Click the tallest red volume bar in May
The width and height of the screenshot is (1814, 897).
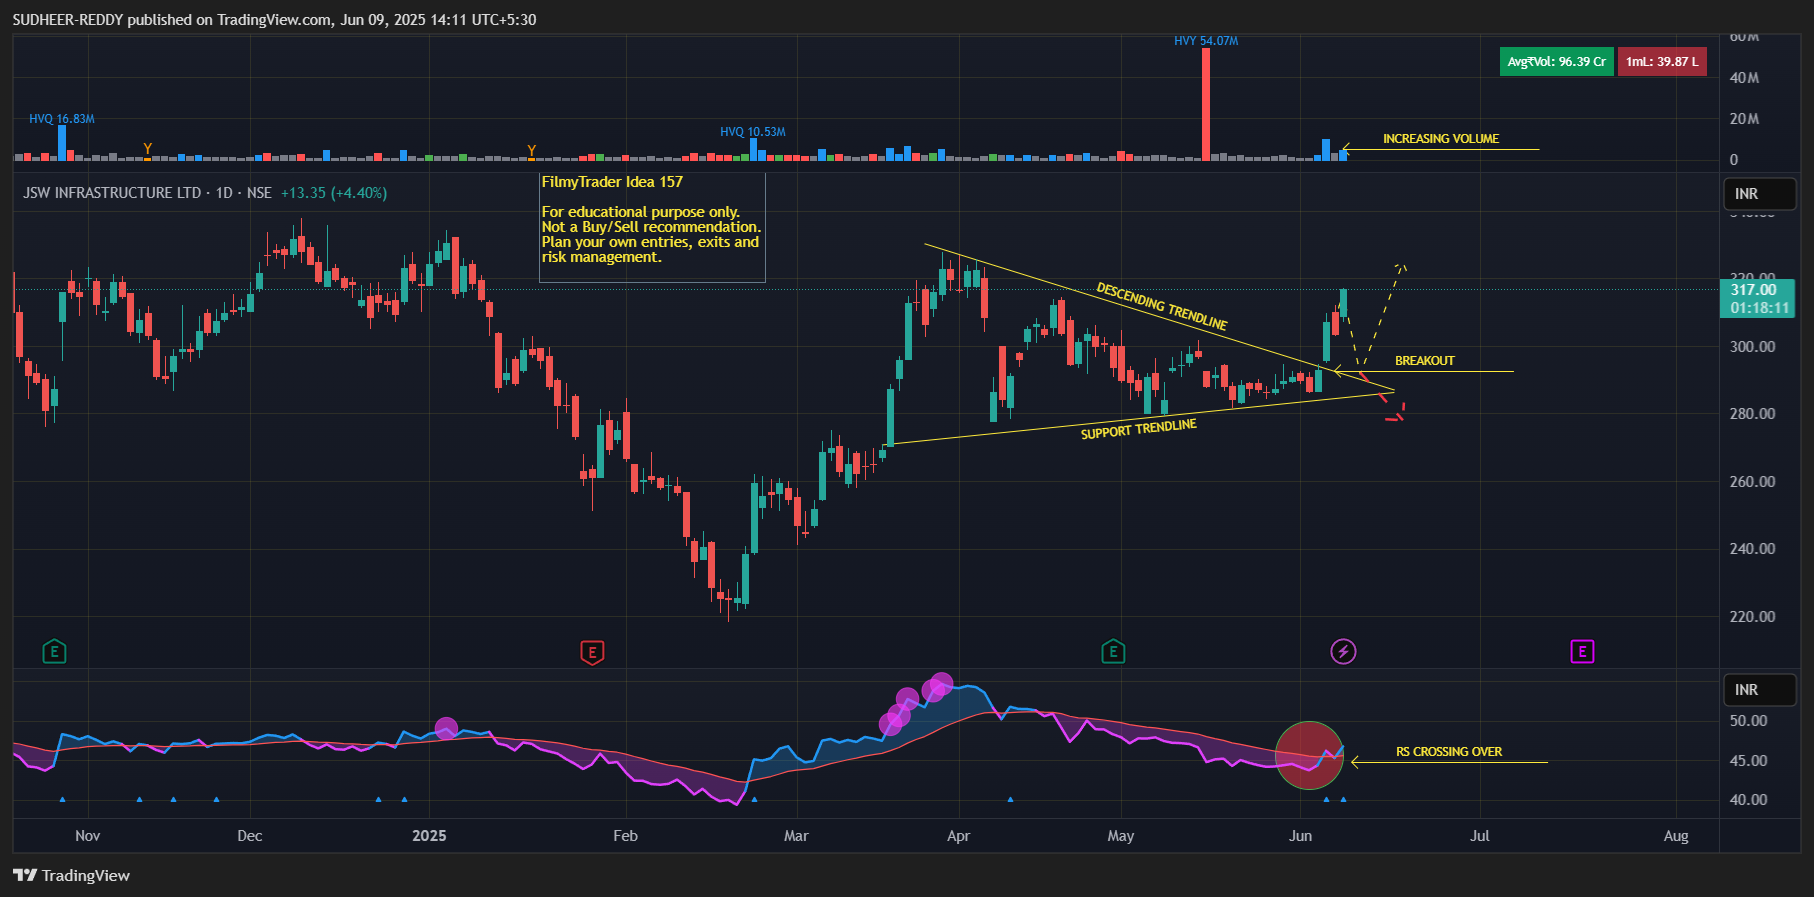pos(1206,104)
